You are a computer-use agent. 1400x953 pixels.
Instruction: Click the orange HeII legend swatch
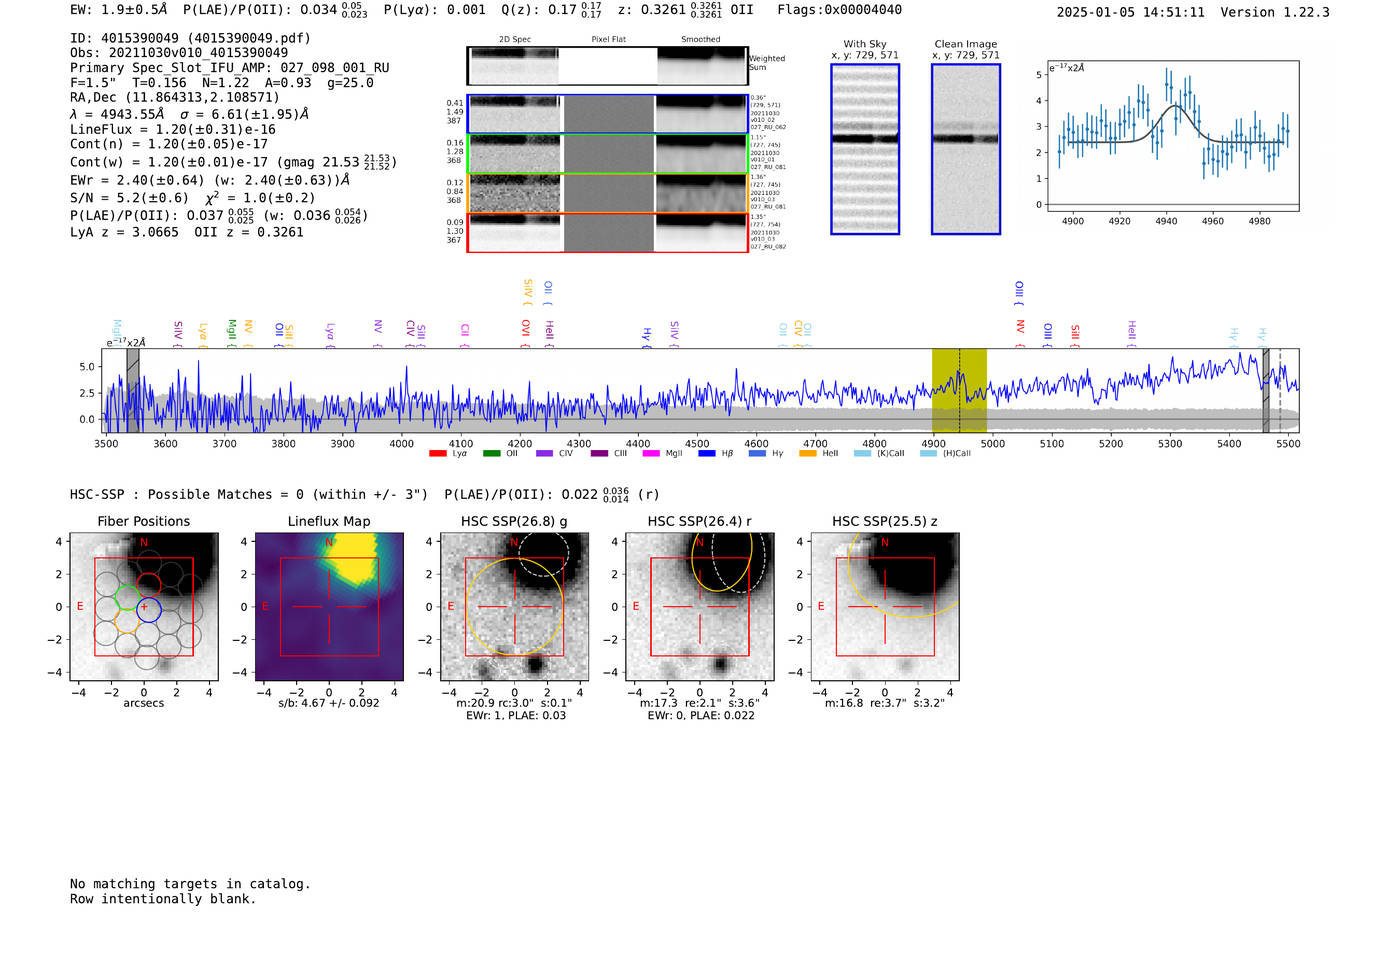pyautogui.click(x=808, y=454)
